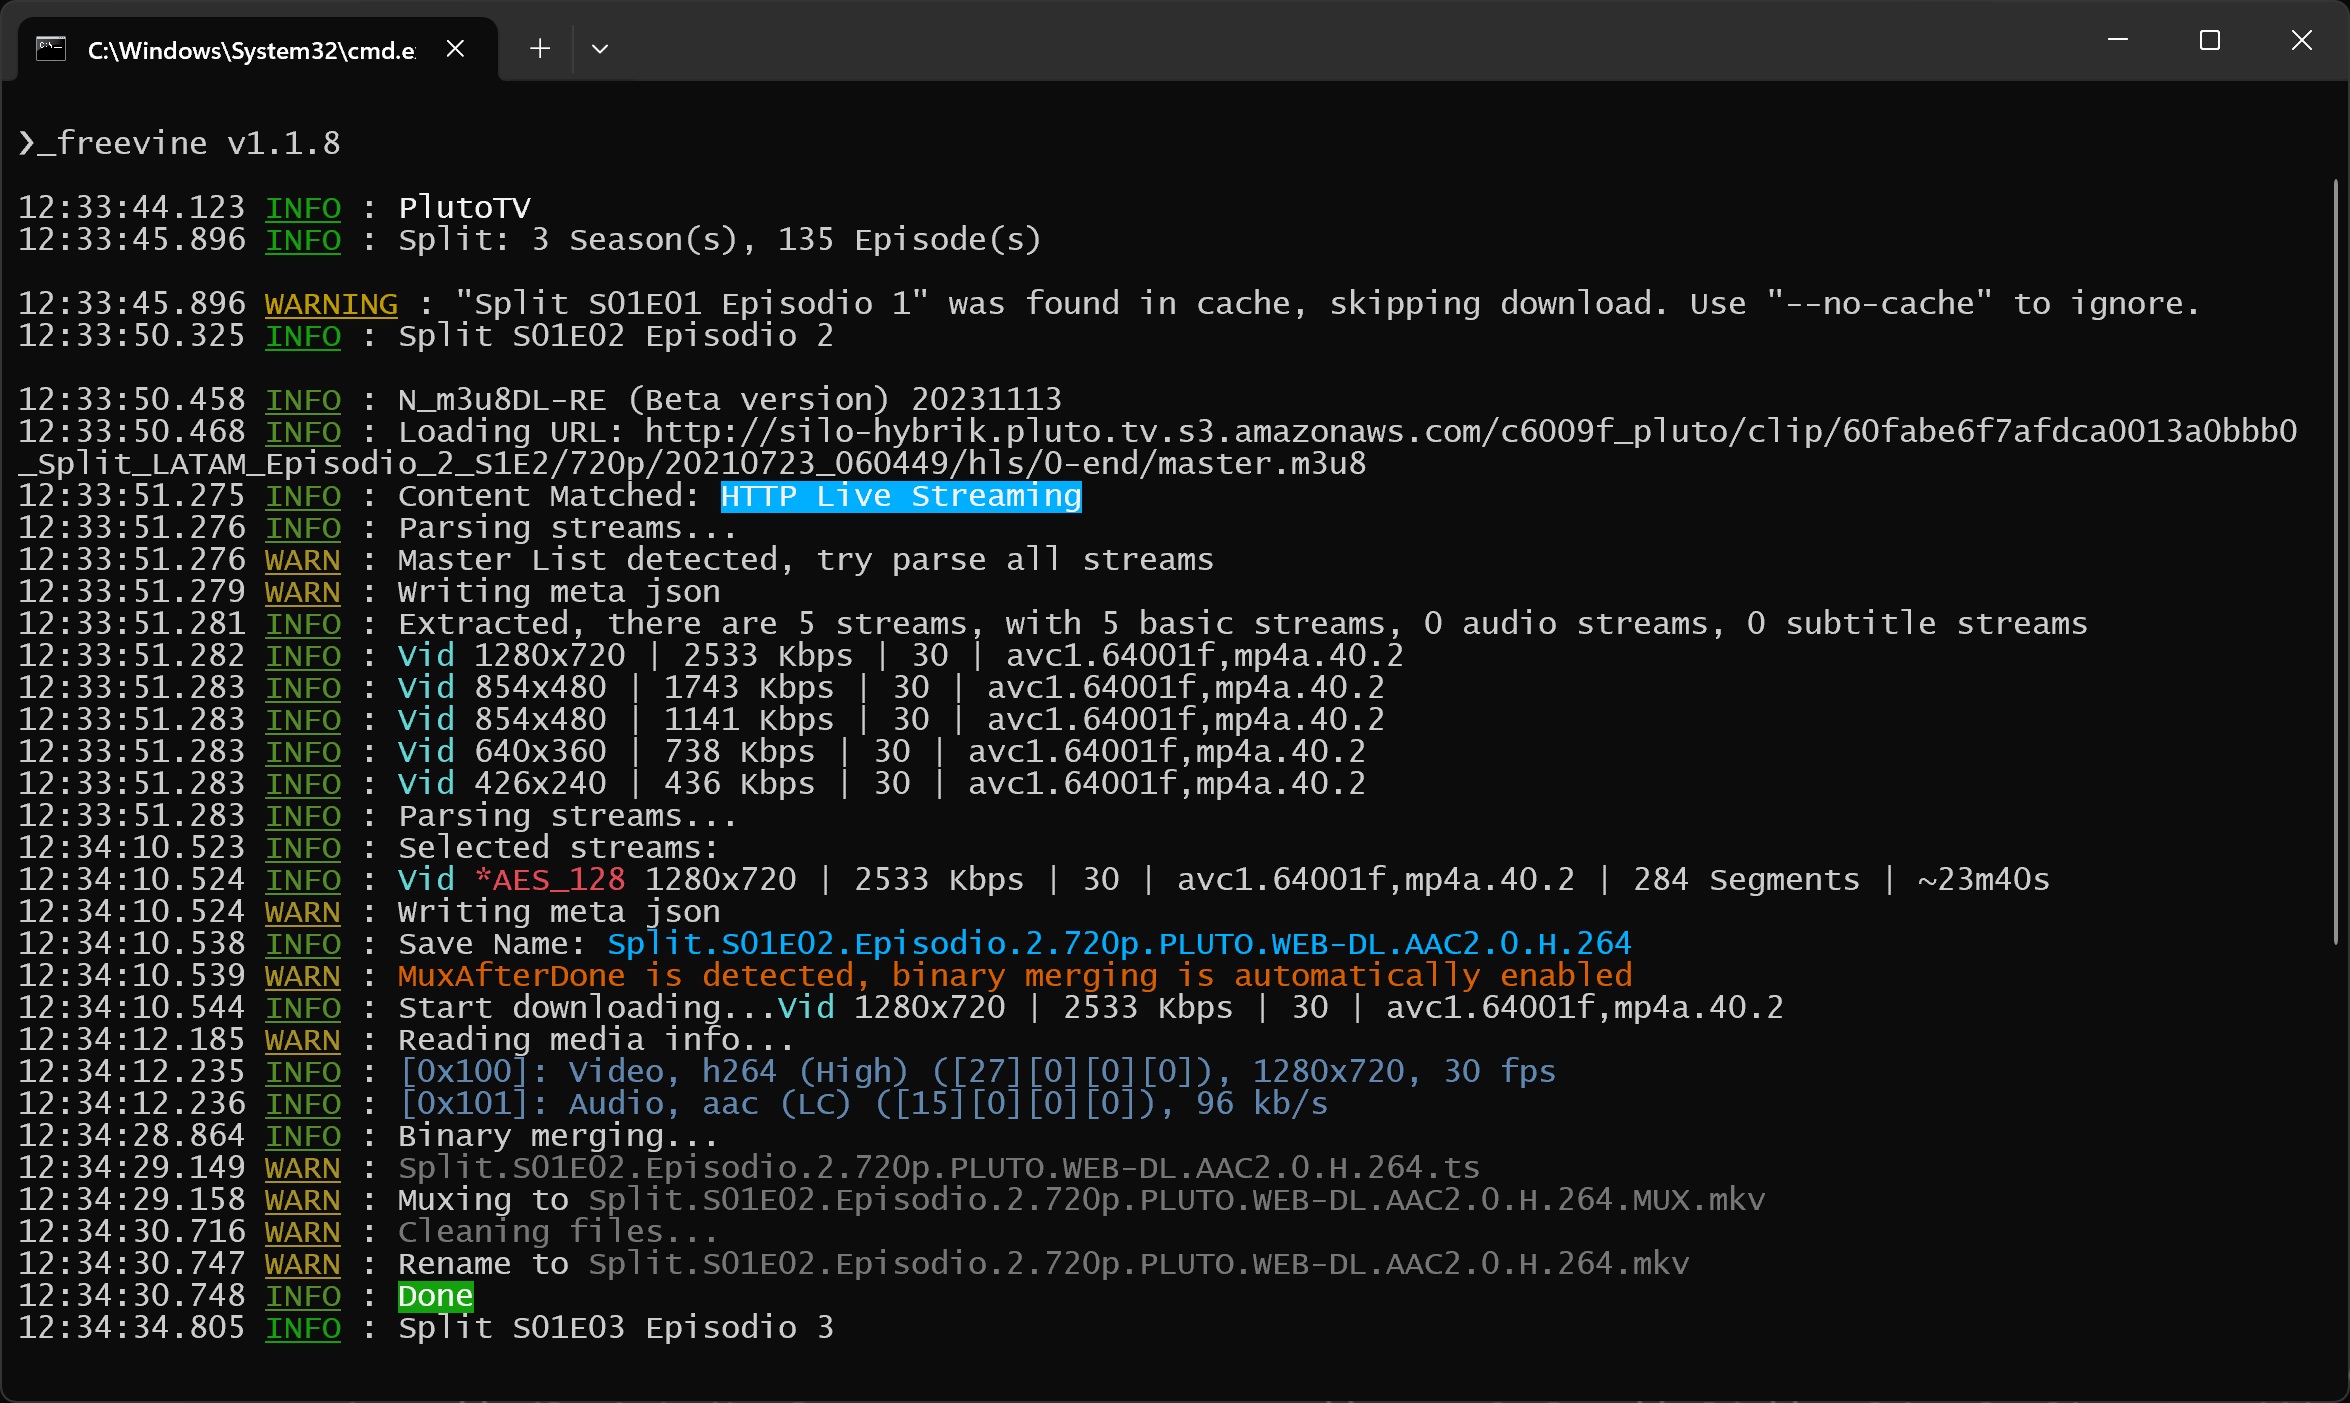The height and width of the screenshot is (1403, 2350).
Task: Click the freevine v1.1.8 title line
Action: point(180,143)
